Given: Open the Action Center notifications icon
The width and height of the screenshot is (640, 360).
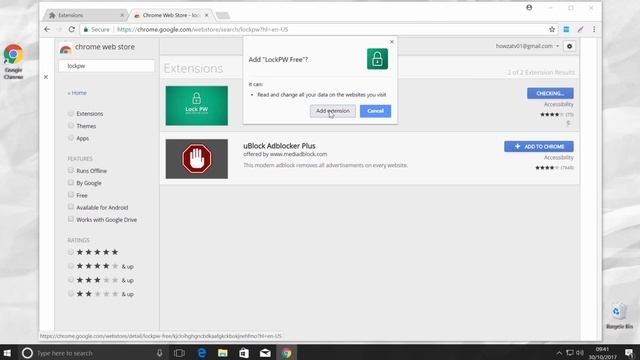Looking at the screenshot, I should (x=629, y=353).
